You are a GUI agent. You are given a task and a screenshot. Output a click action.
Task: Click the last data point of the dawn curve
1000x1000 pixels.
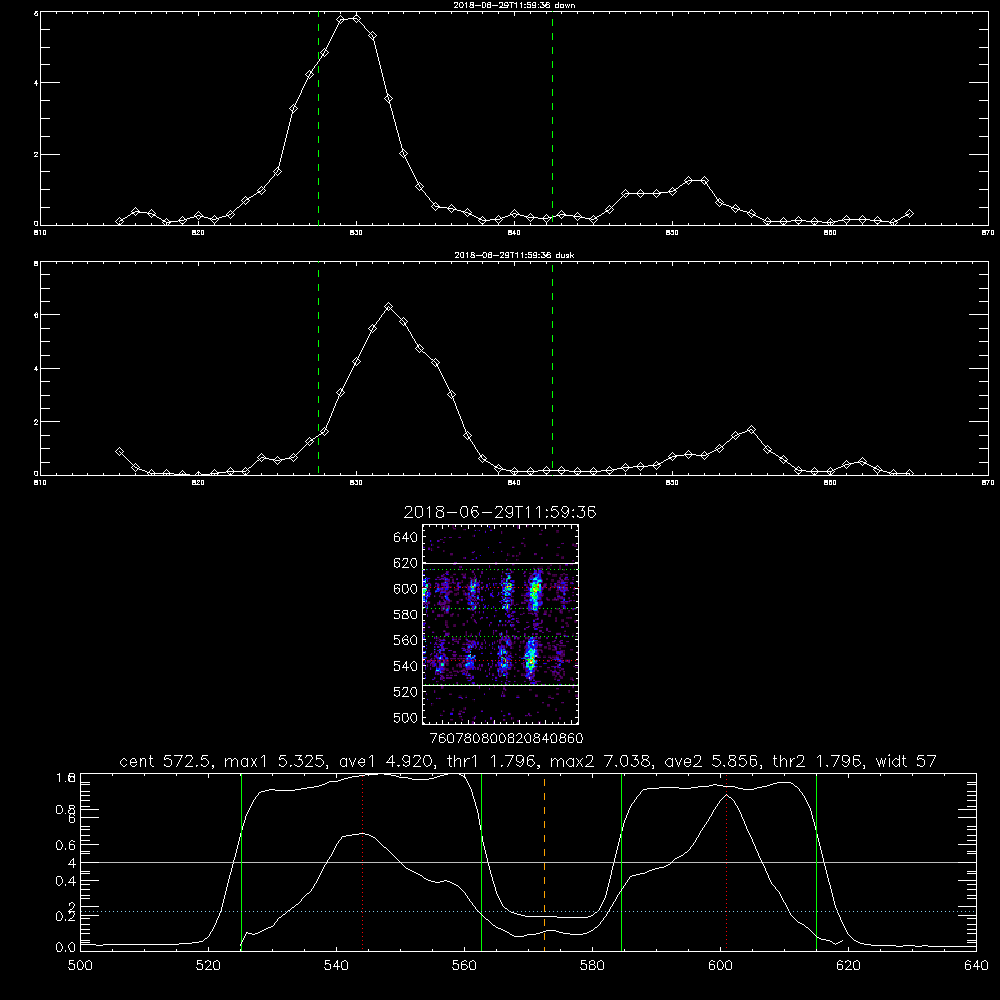(x=909, y=214)
